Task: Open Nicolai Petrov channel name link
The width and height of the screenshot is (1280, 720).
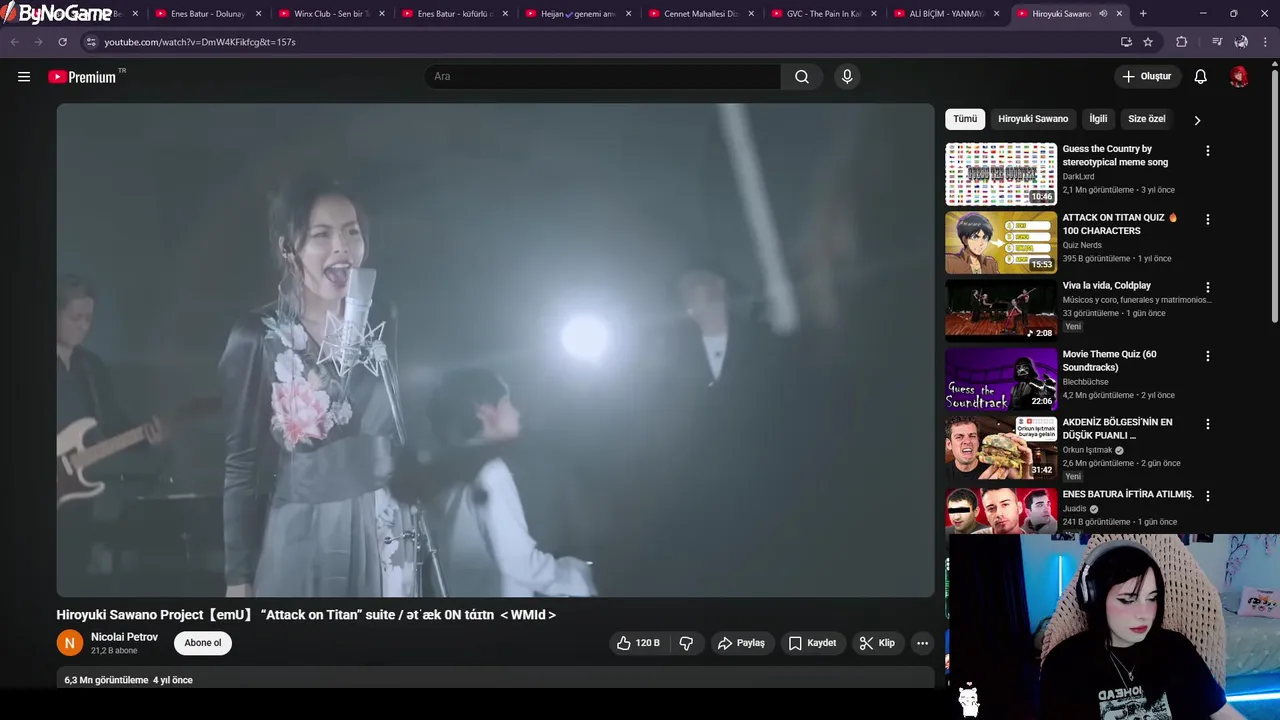Action: (124, 637)
